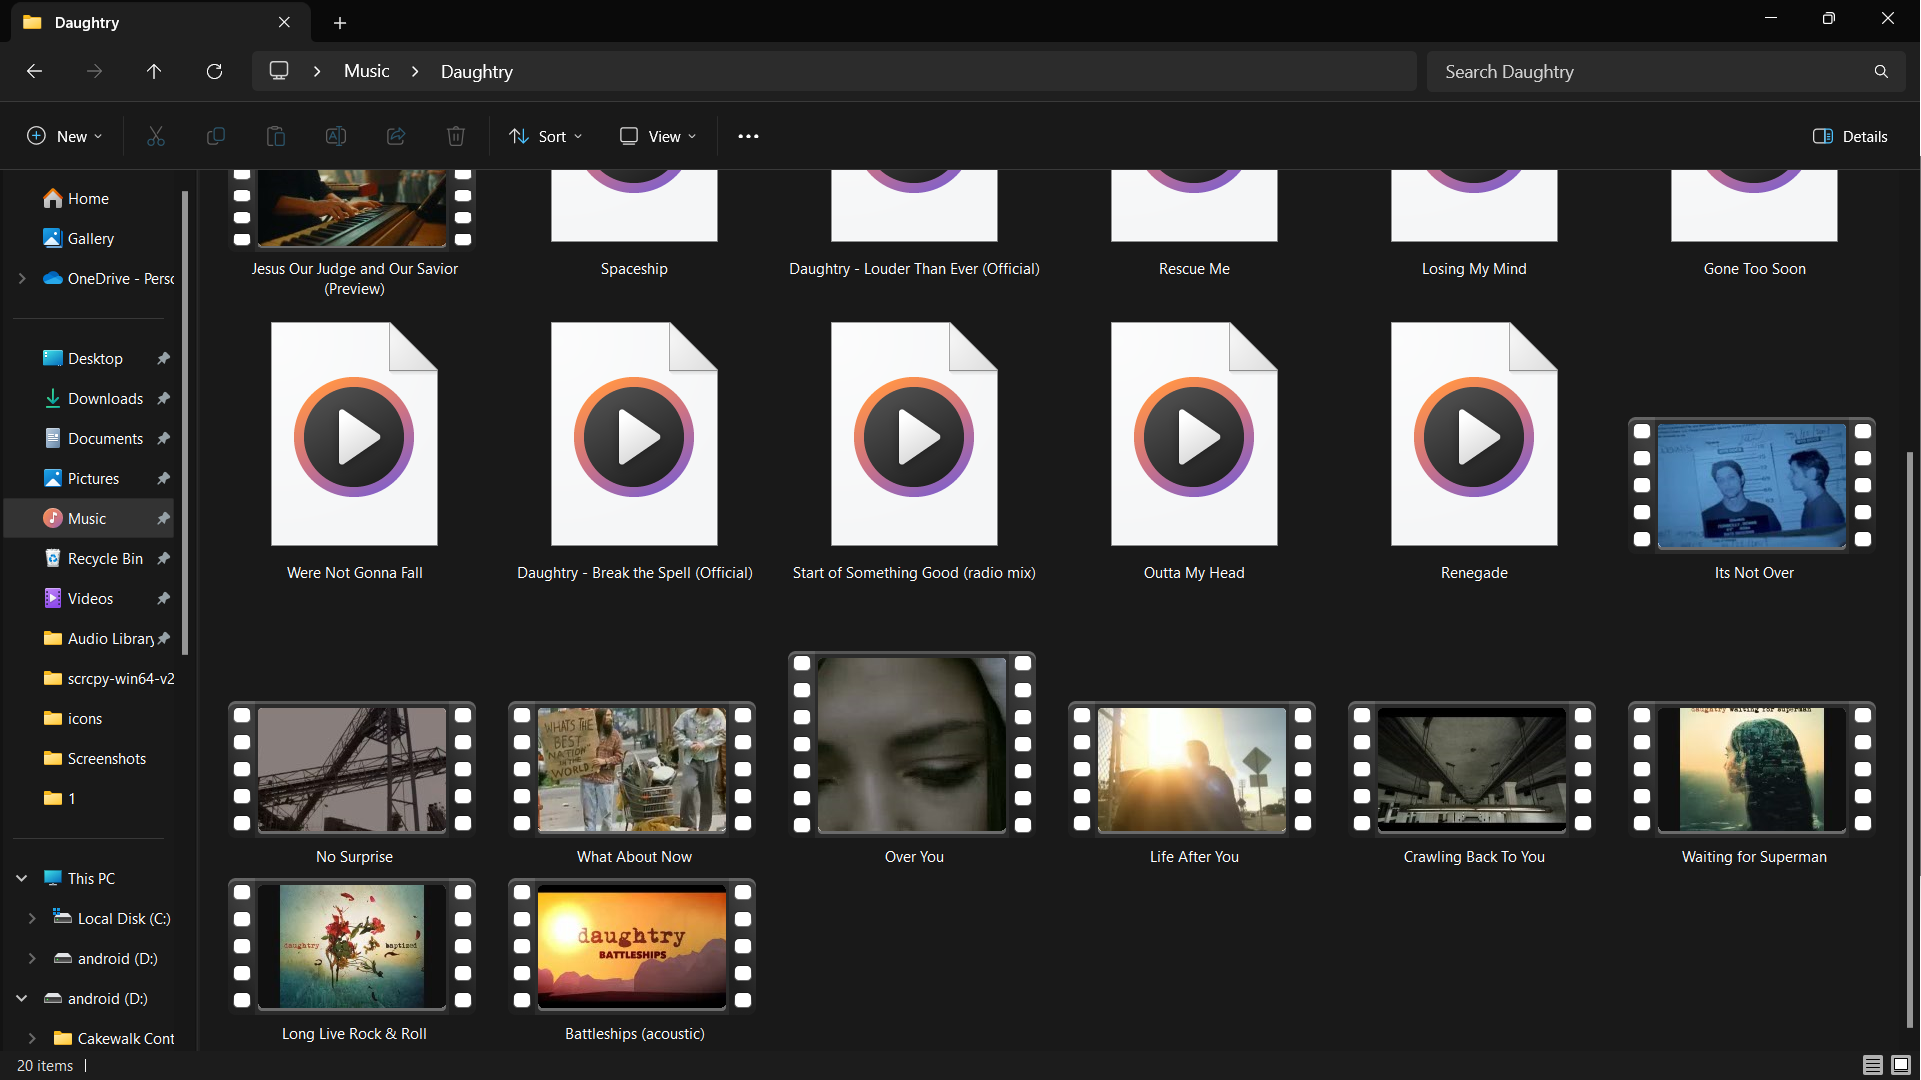Open the View dropdown menu

tap(658, 136)
